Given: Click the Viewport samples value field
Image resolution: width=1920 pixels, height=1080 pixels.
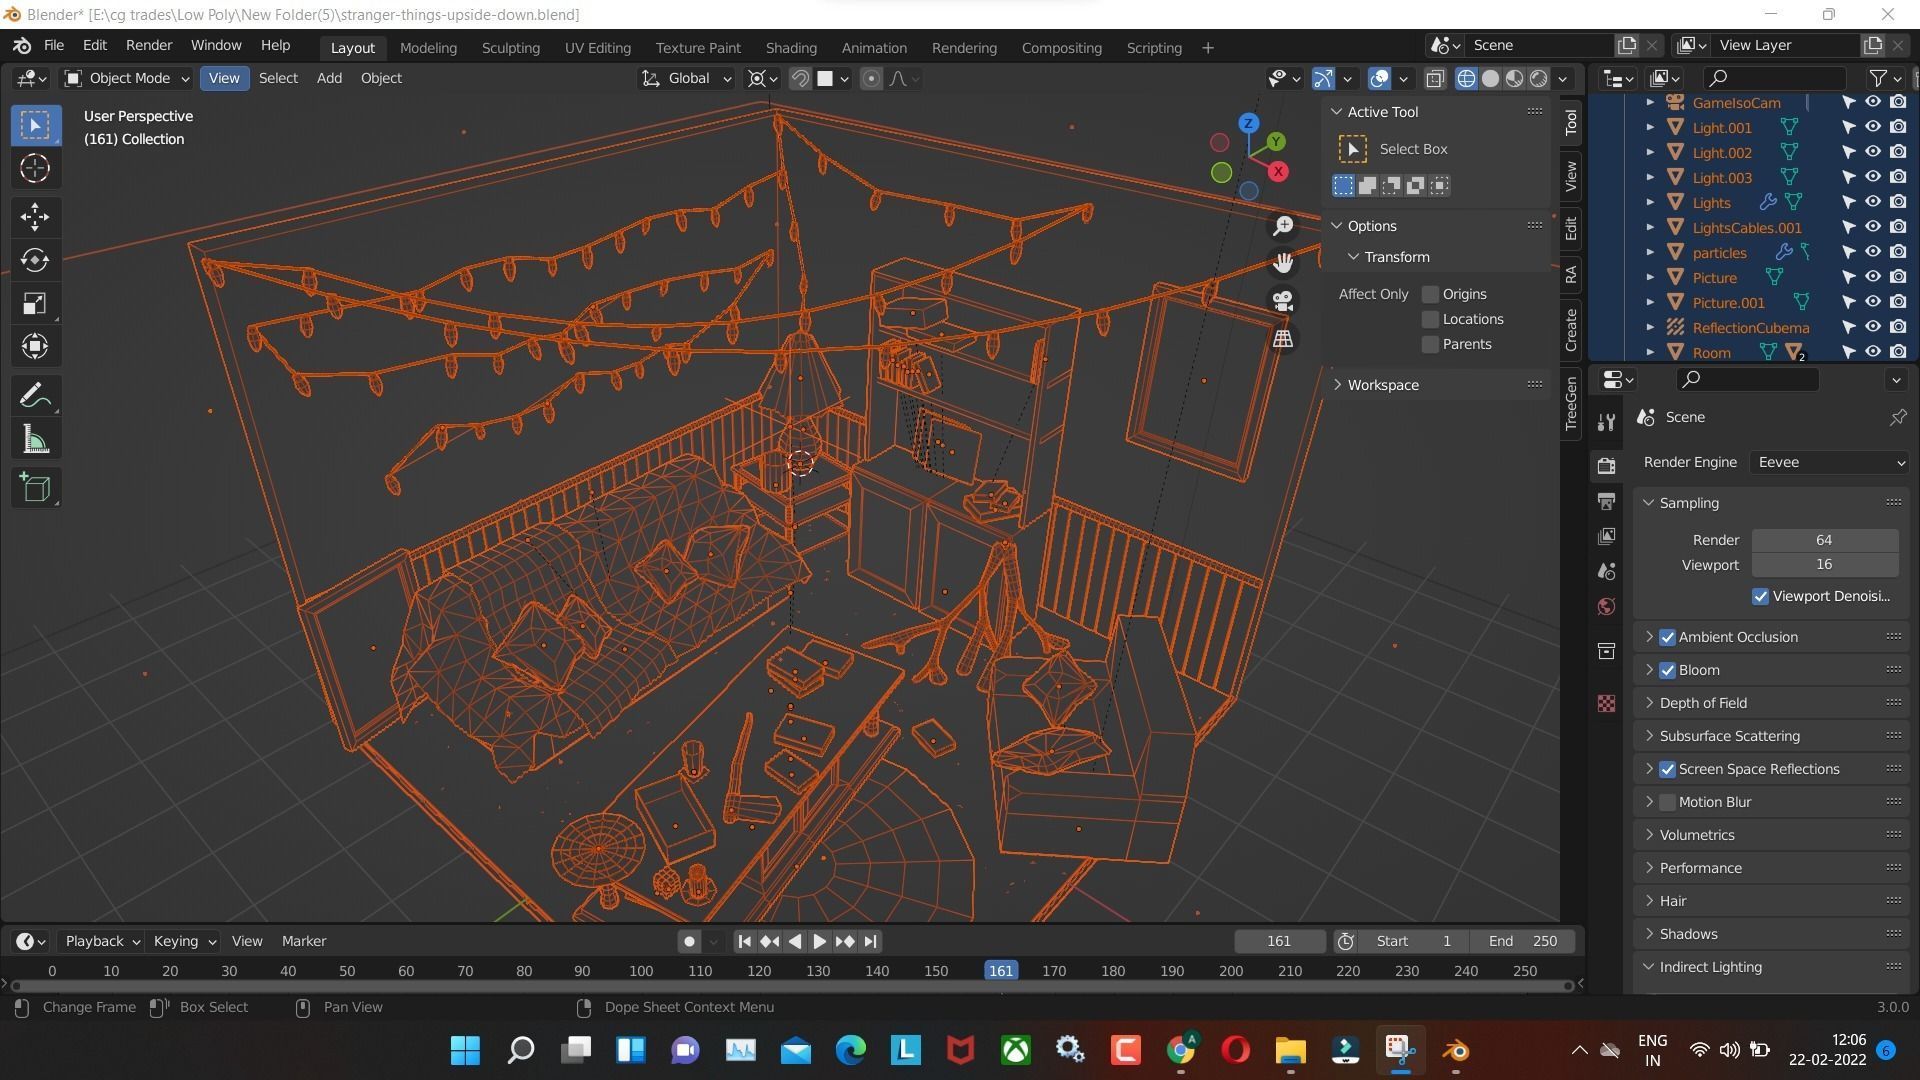Looking at the screenshot, I should coord(1824,565).
